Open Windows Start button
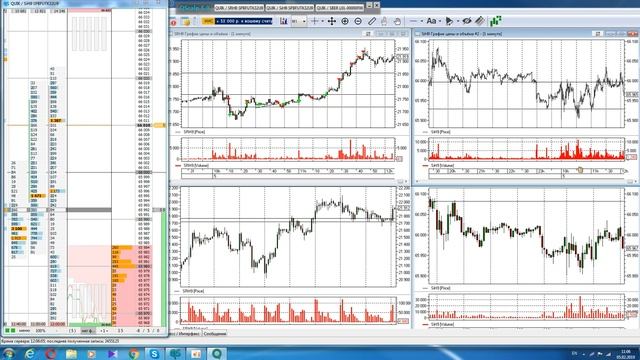640x360 pixels. (9, 353)
